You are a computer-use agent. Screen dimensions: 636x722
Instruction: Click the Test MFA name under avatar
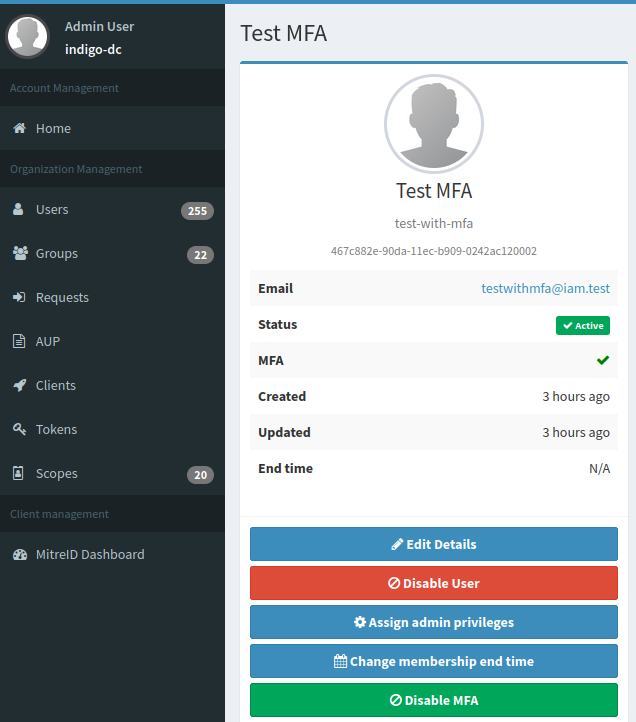pos(434,191)
